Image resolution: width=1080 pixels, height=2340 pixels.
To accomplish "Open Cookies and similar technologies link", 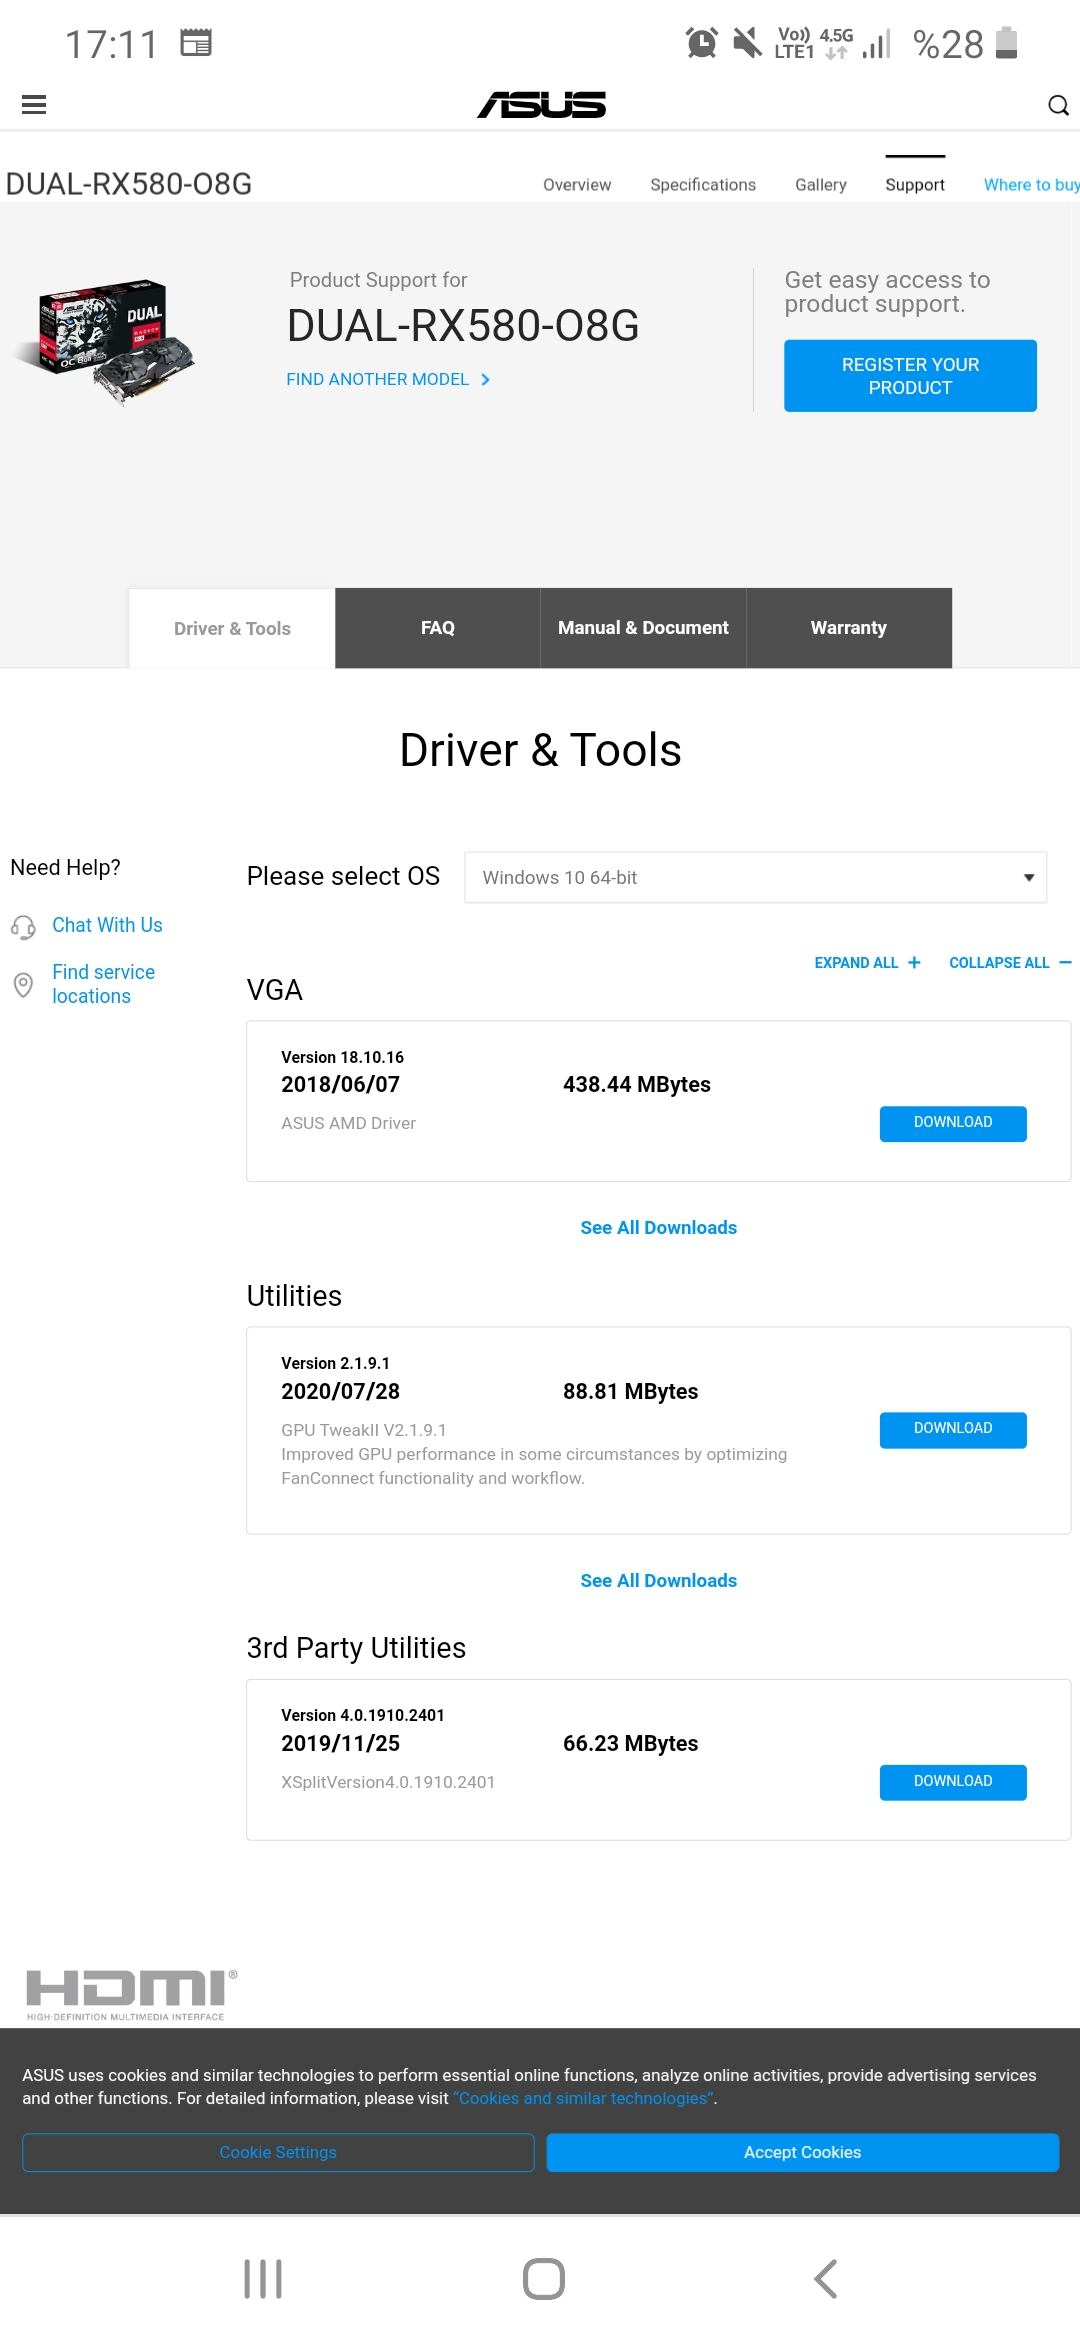I will pyautogui.click(x=584, y=2098).
